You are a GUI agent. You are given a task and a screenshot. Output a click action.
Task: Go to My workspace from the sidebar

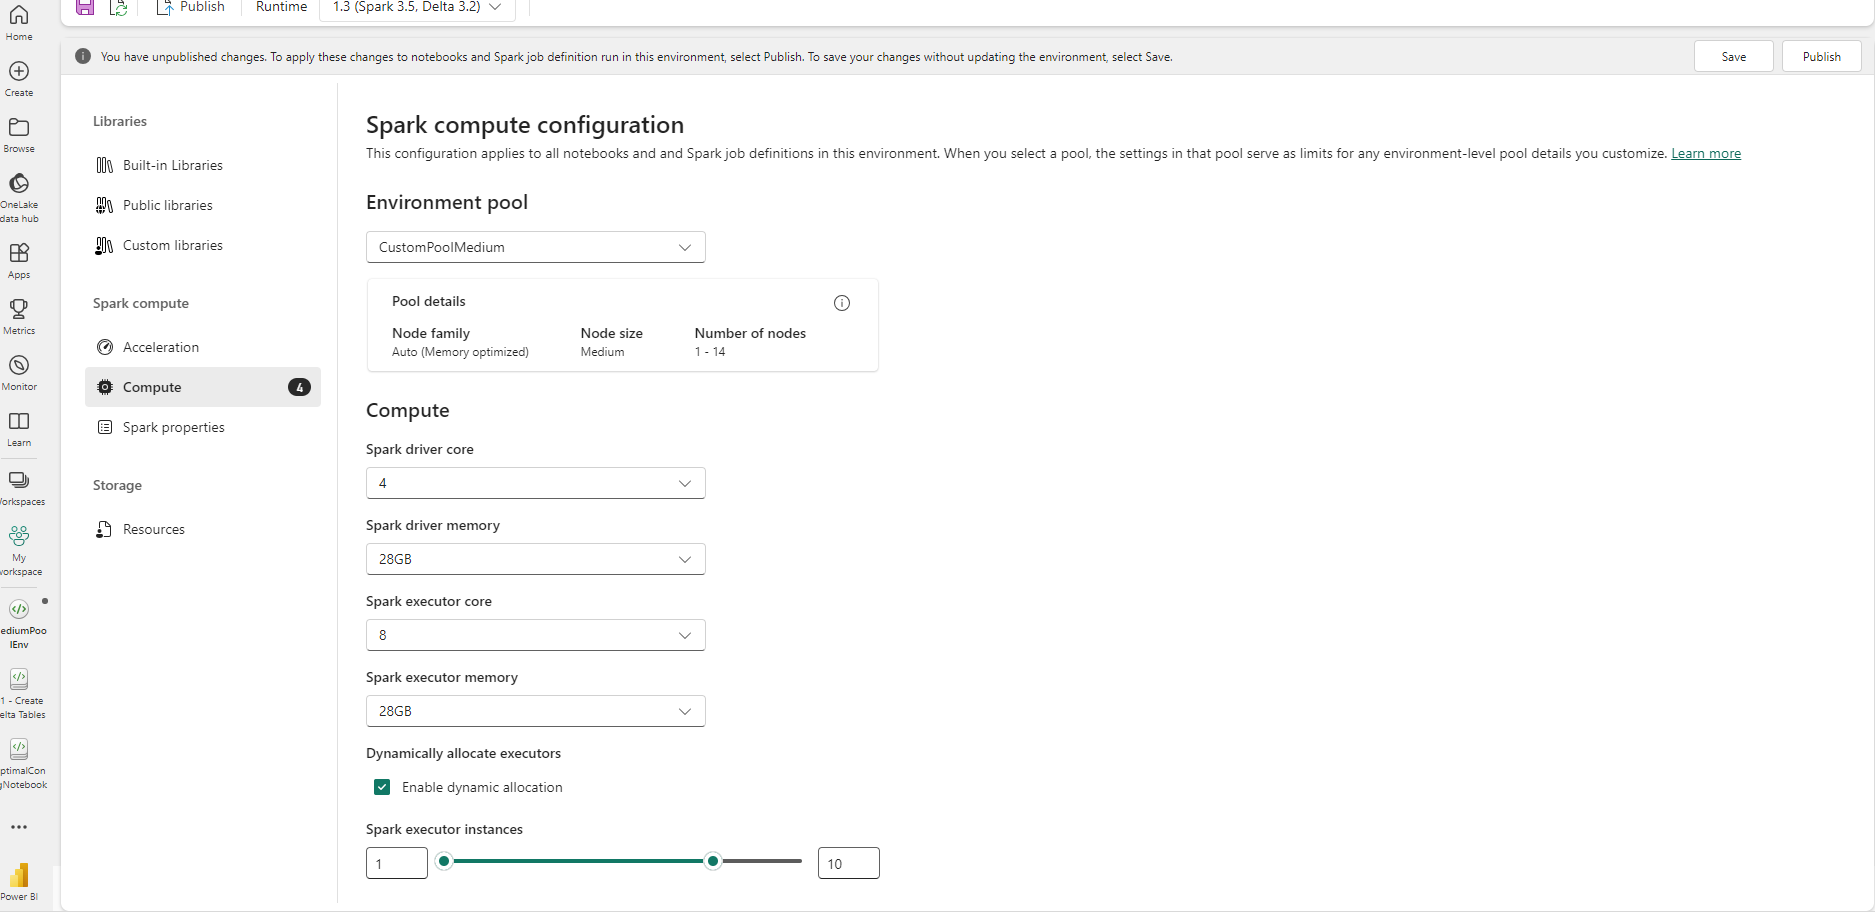tap(19, 546)
